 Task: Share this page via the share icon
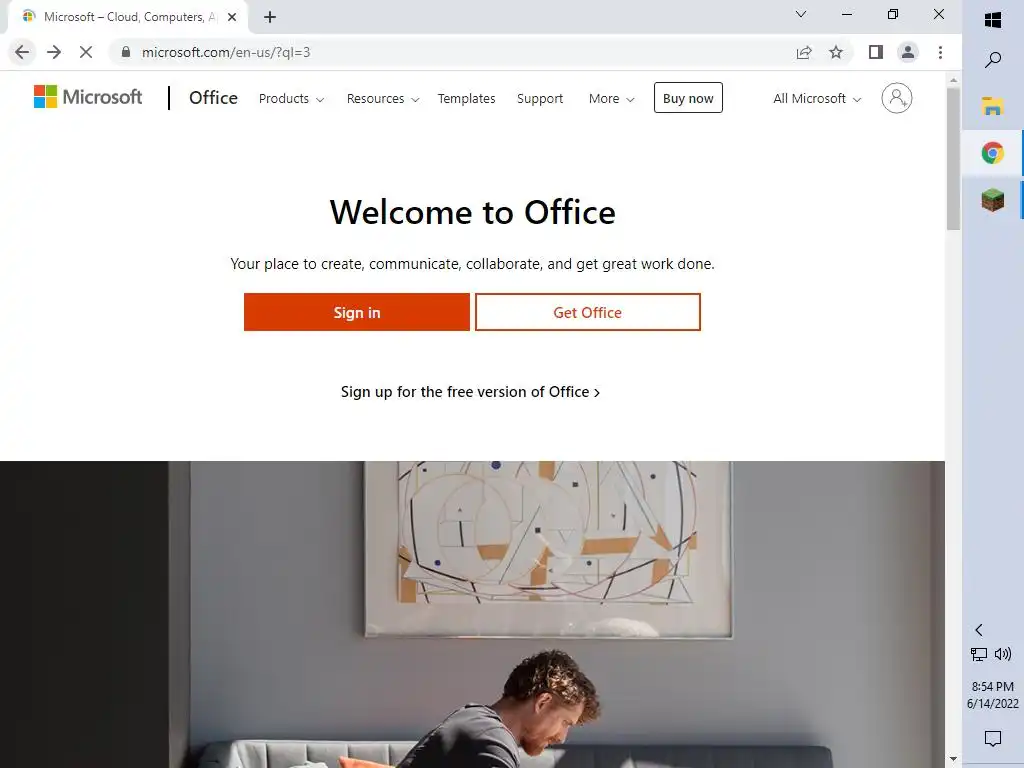point(804,52)
